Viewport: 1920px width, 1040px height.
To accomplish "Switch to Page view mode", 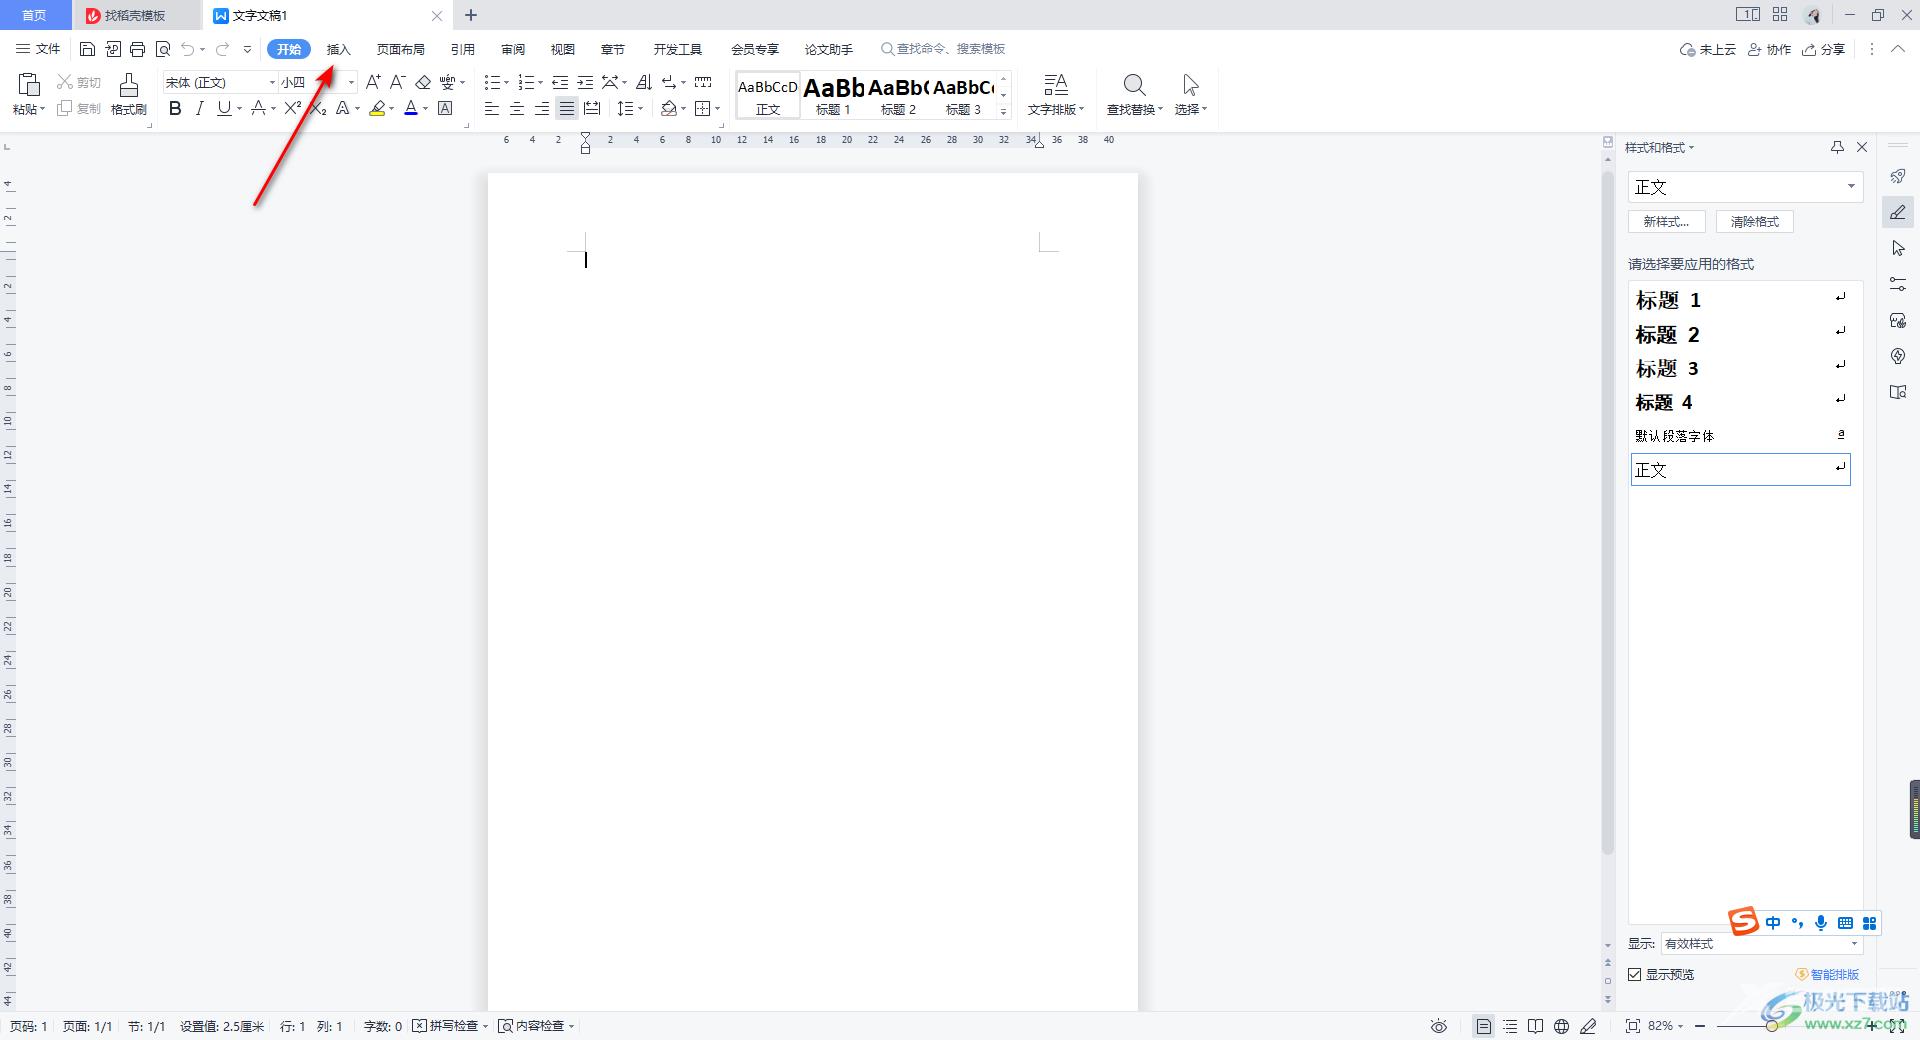I will click(x=1484, y=1026).
